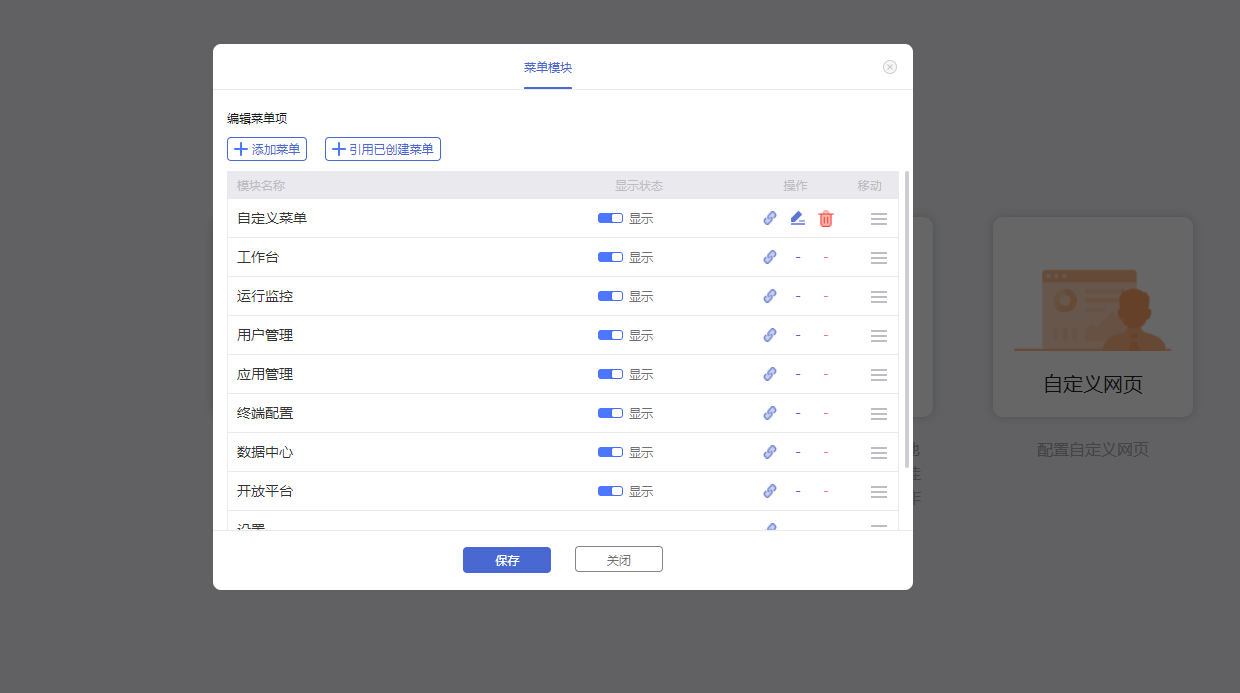Image resolution: width=1240 pixels, height=693 pixels.
Task: Click the drag handle for 运行监控
Action: click(879, 297)
